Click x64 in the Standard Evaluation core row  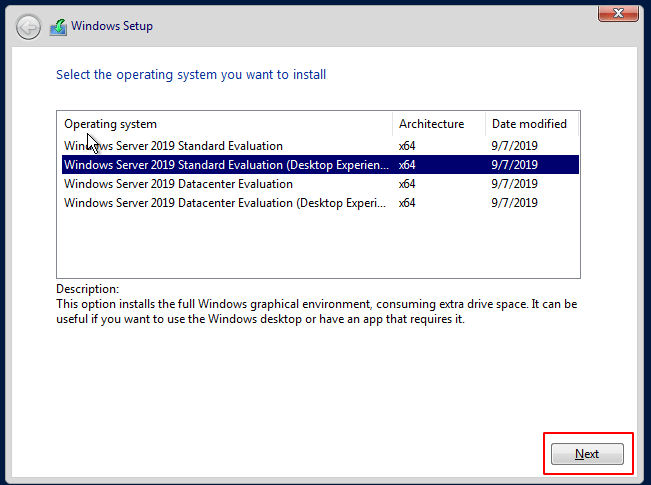407,146
